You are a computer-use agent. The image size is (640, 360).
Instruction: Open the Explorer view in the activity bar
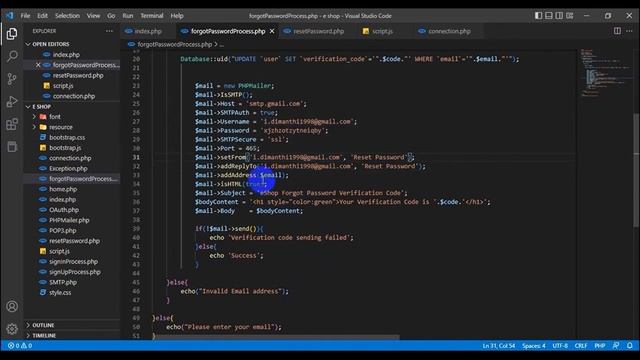12,33
